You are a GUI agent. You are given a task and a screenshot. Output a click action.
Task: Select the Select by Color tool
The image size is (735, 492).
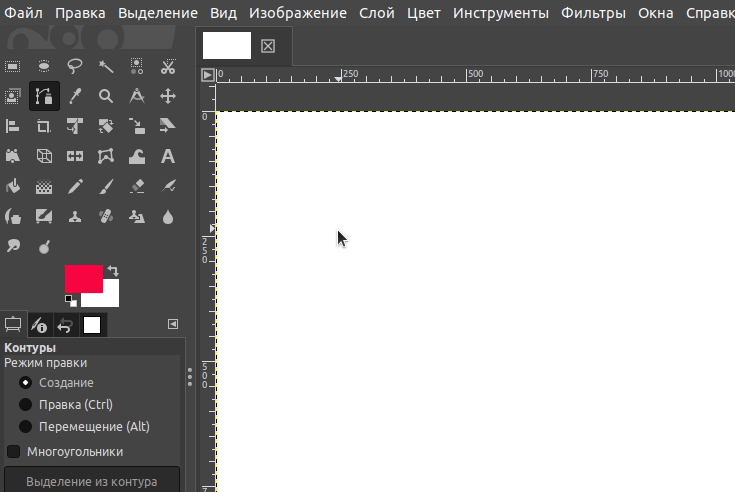137,67
